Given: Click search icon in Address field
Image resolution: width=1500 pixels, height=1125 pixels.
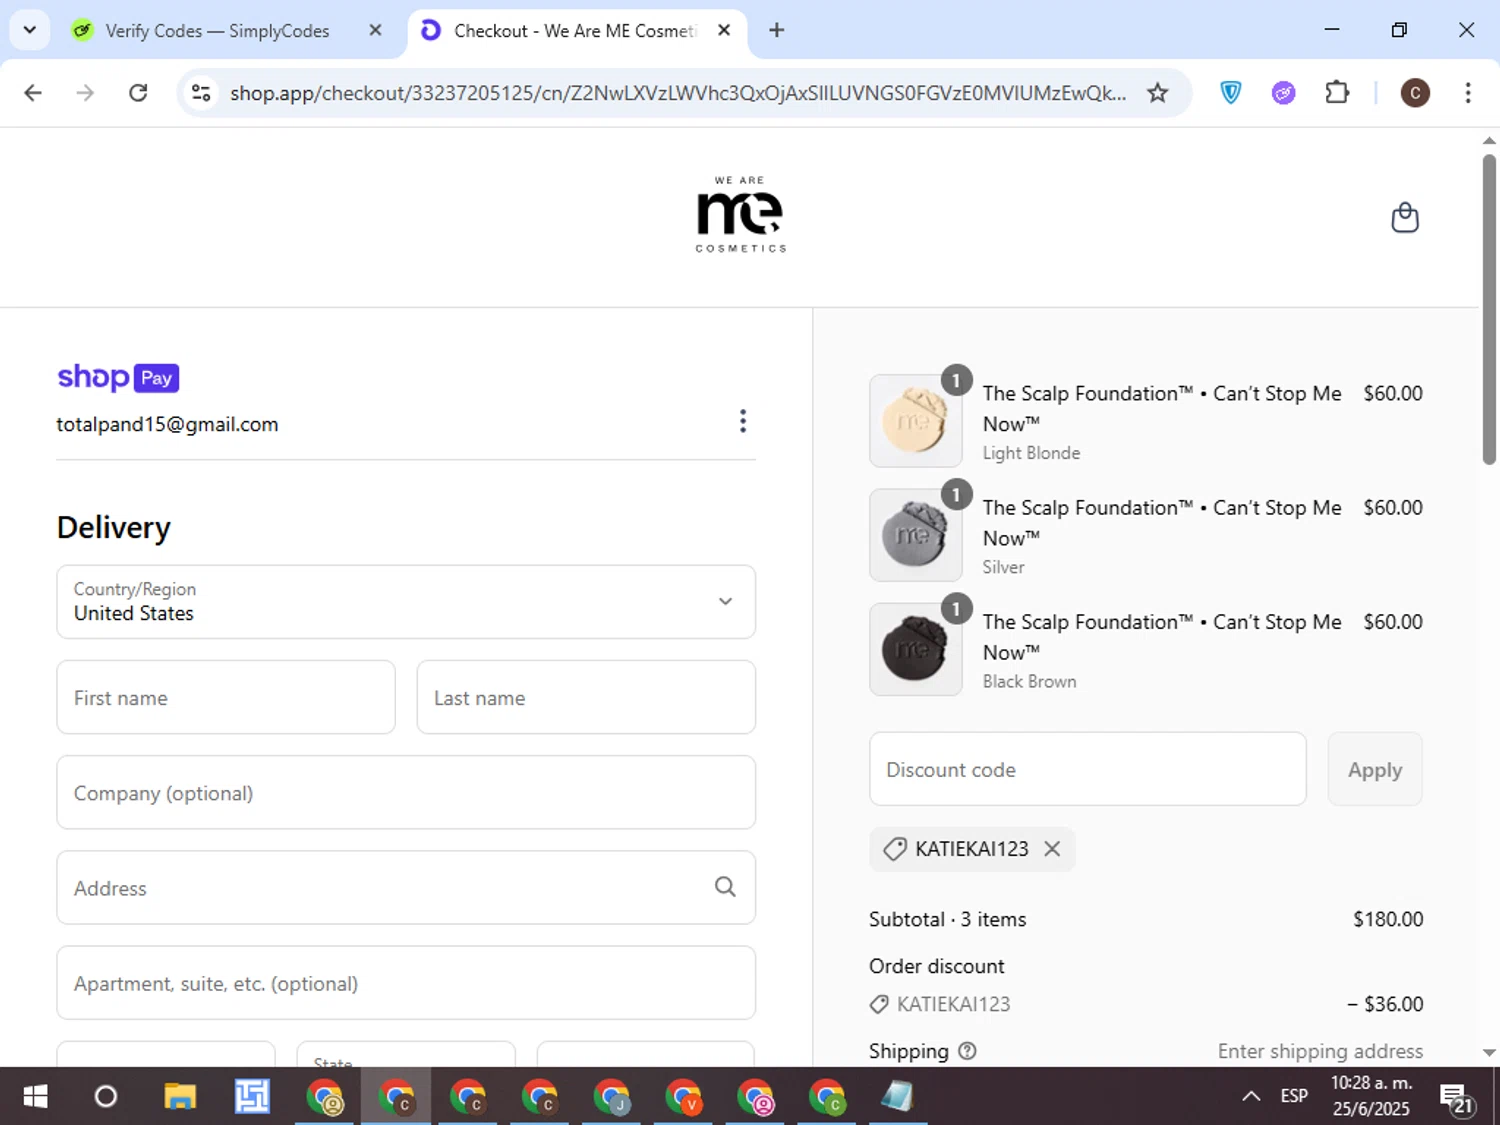Looking at the screenshot, I should coord(725,887).
